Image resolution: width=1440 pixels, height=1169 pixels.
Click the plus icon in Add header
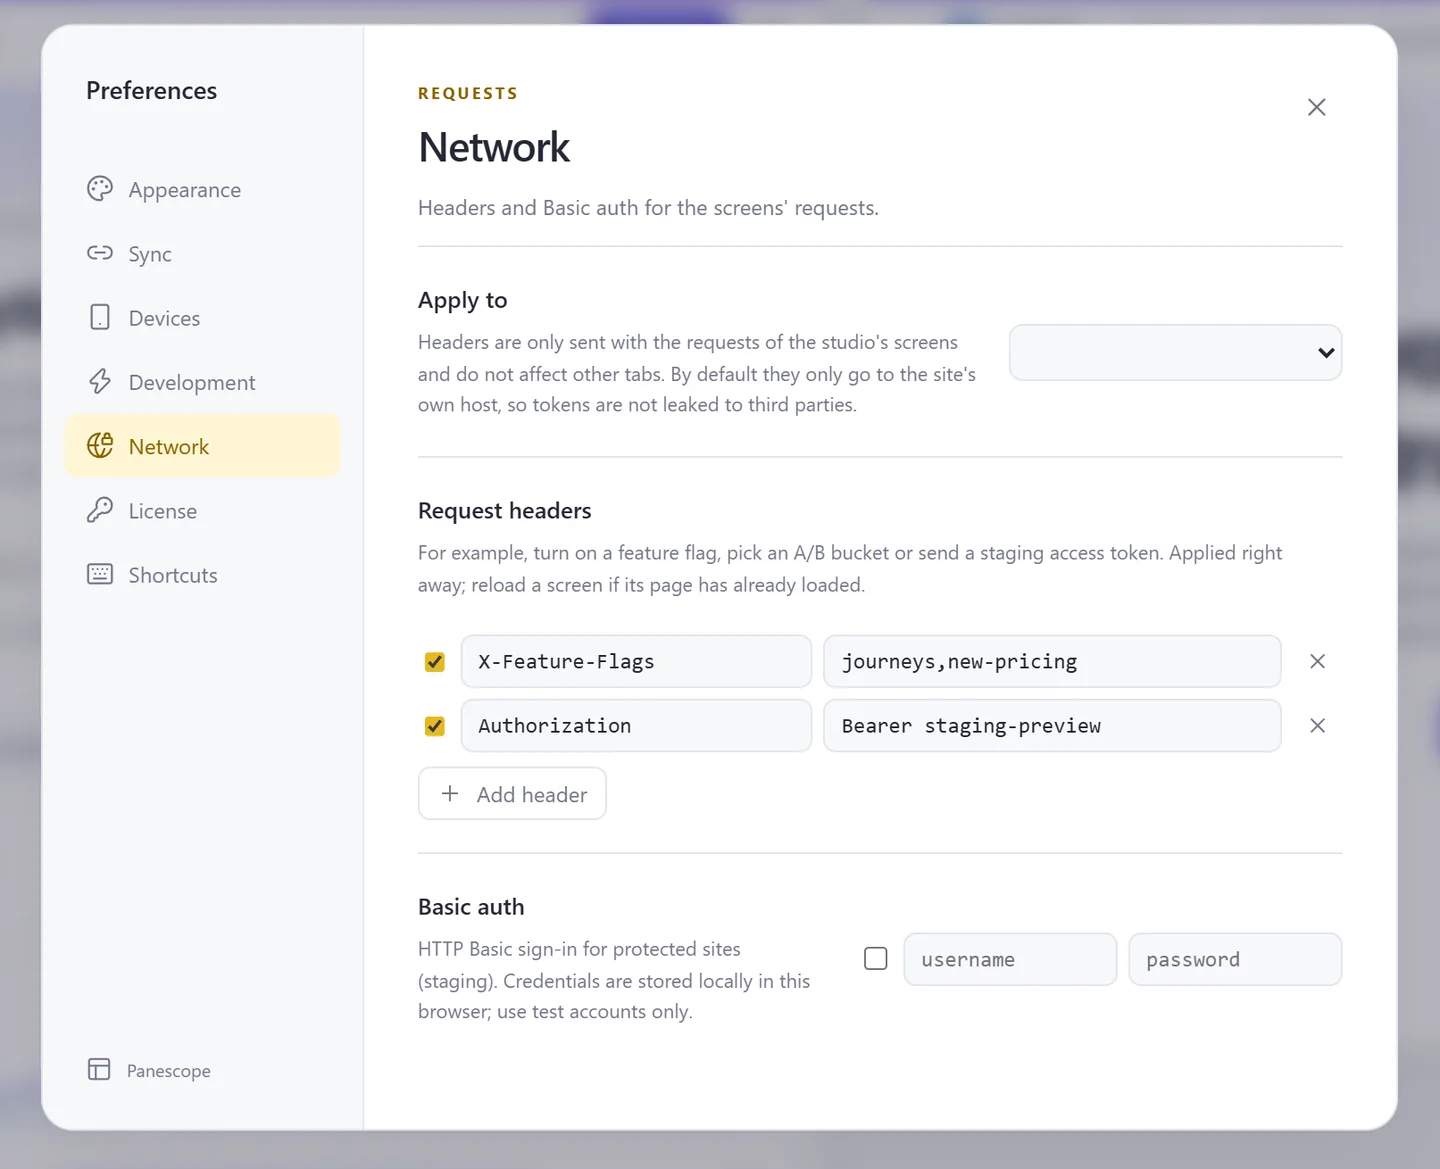(x=450, y=794)
